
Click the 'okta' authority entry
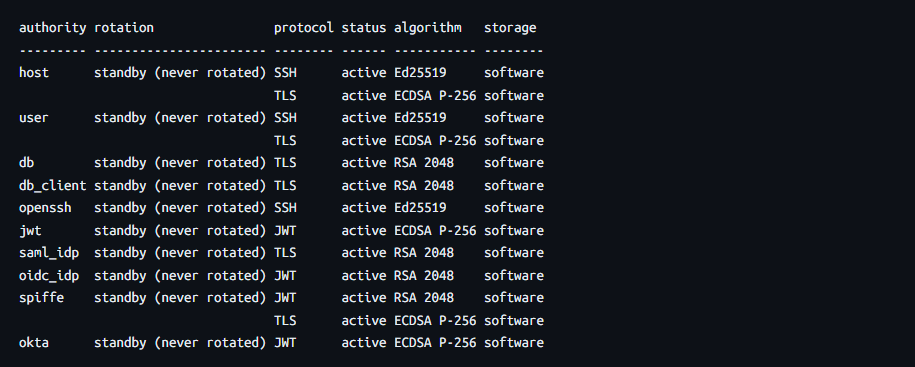pyautogui.click(x=34, y=342)
